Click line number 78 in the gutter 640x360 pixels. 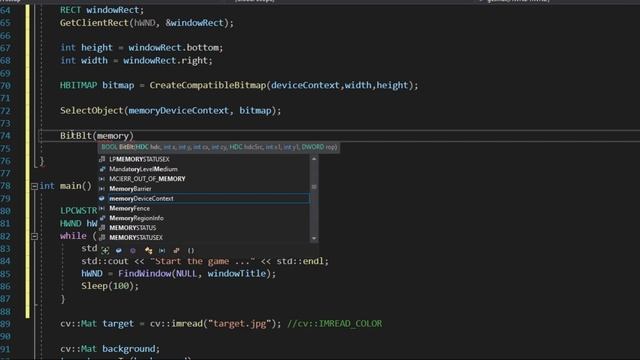[x=6, y=186]
